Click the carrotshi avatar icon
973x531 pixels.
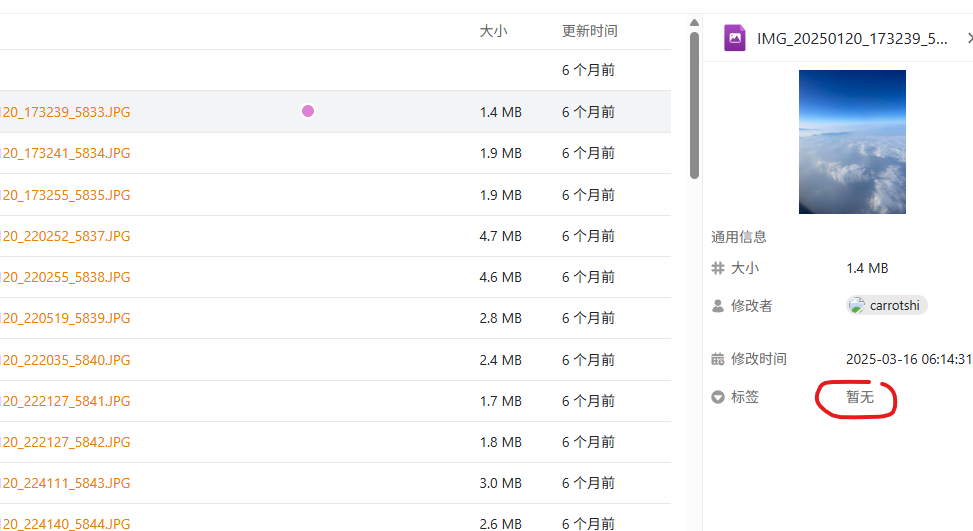[856, 305]
